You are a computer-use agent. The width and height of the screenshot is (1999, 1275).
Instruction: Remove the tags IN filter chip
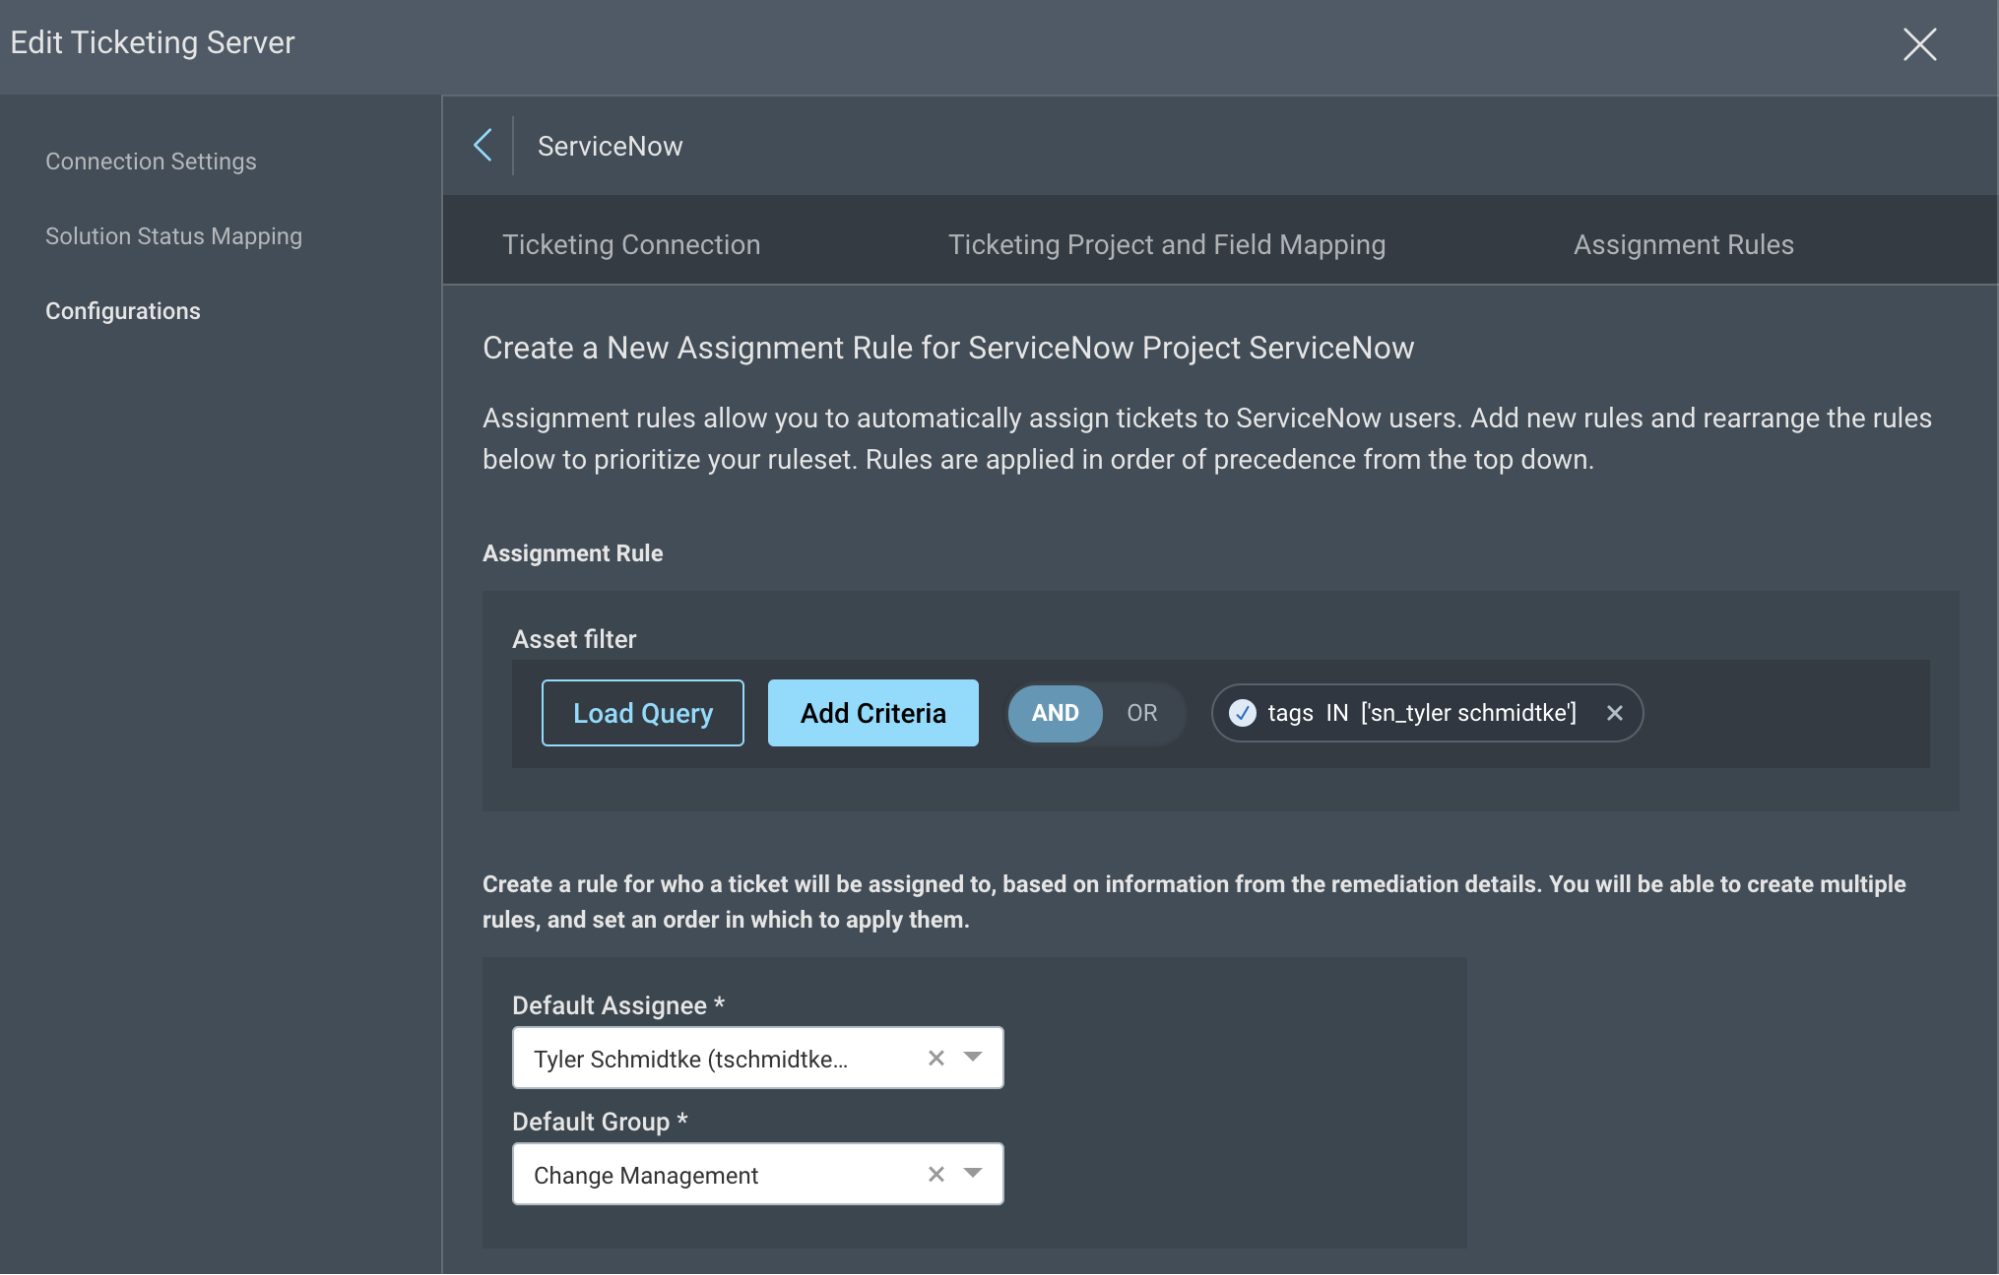click(1614, 713)
